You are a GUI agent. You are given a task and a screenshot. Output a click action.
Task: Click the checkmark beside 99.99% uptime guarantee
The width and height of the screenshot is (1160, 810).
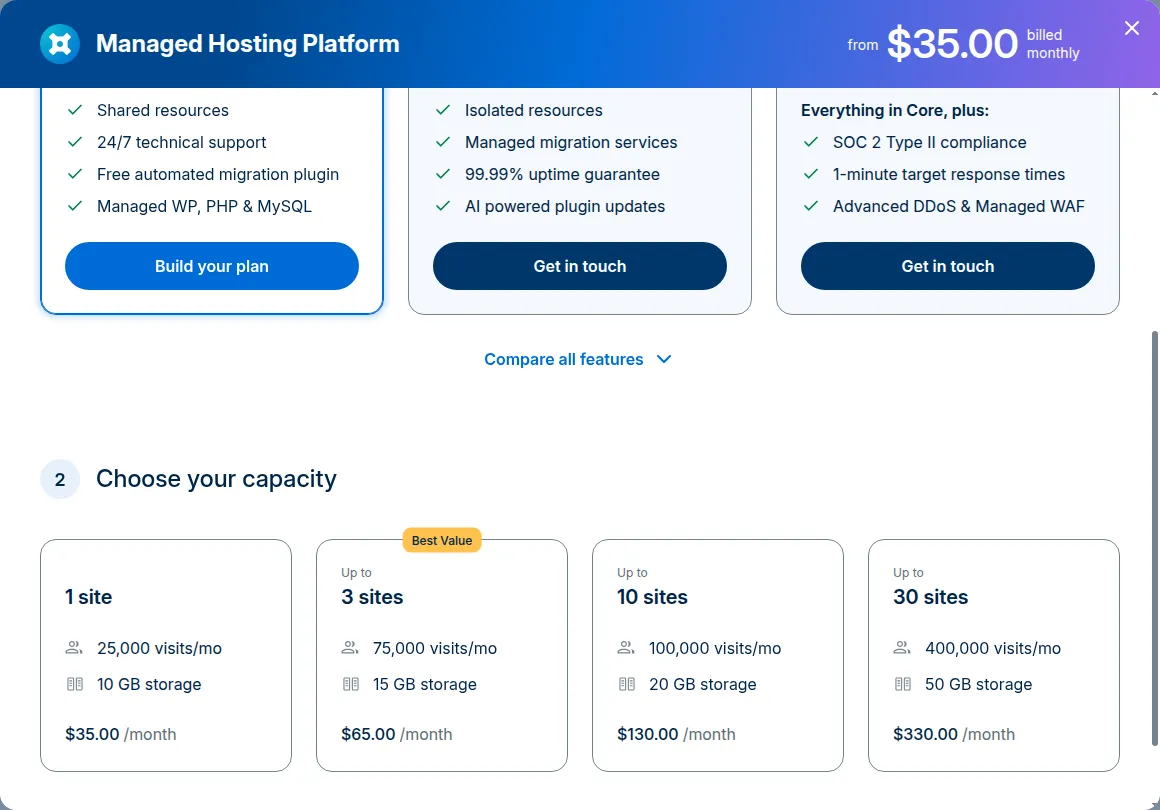[443, 174]
